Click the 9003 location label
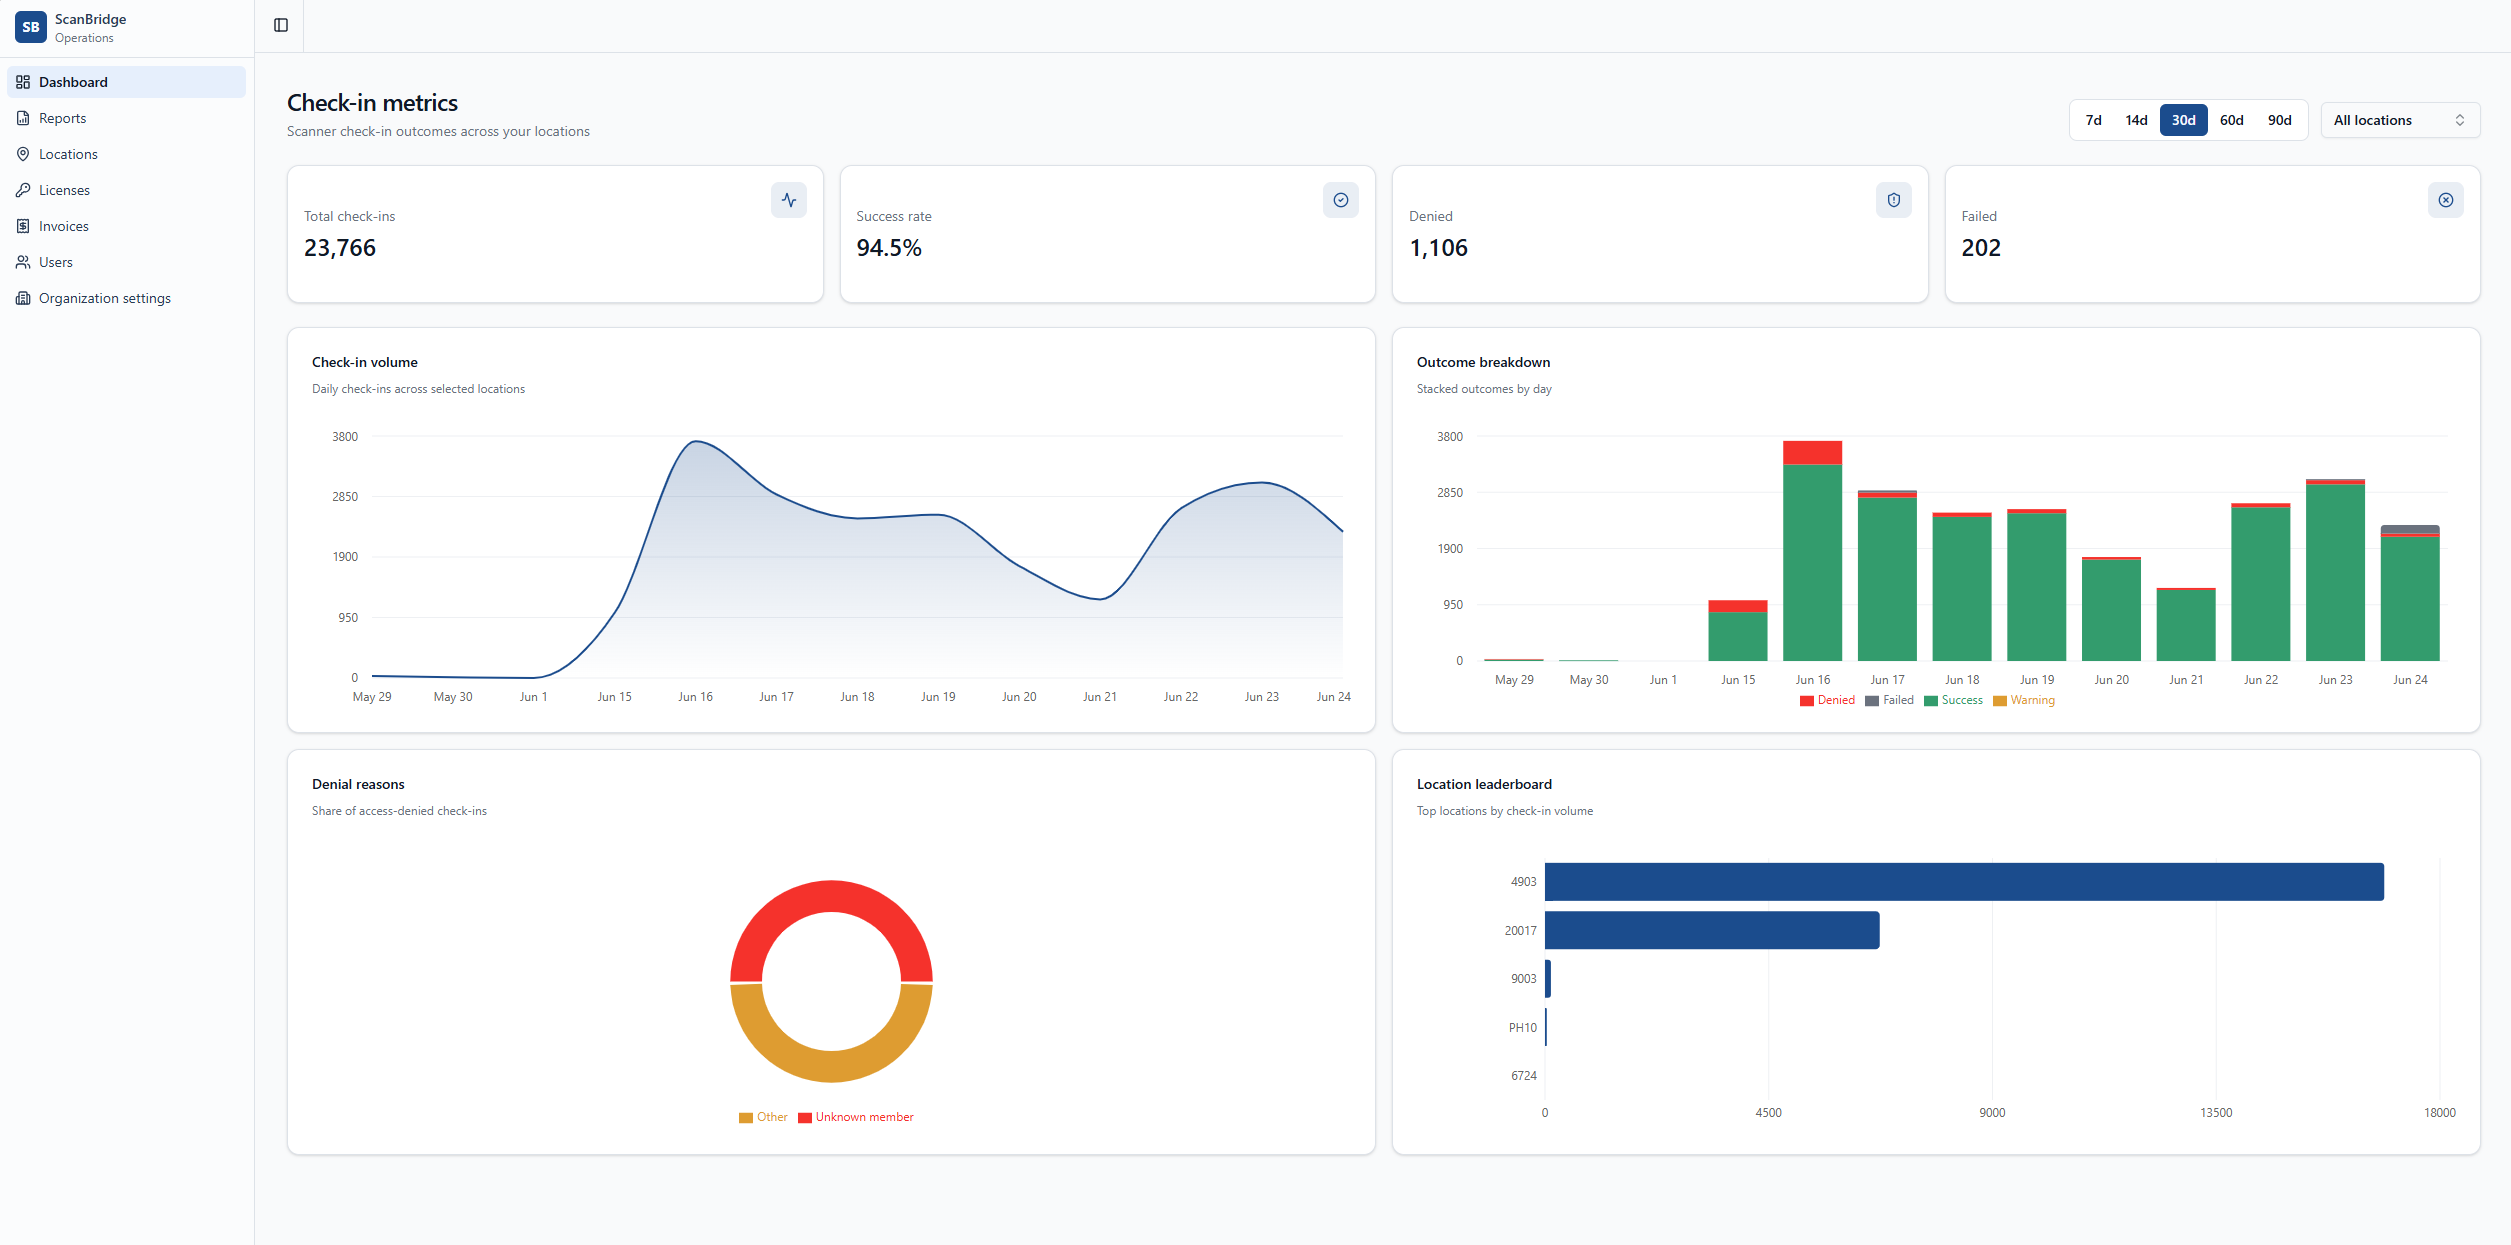Image resolution: width=2511 pixels, height=1245 pixels. [1523, 979]
